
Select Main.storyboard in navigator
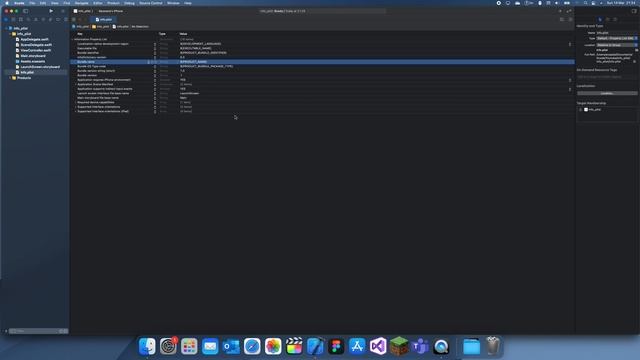(x=33, y=56)
